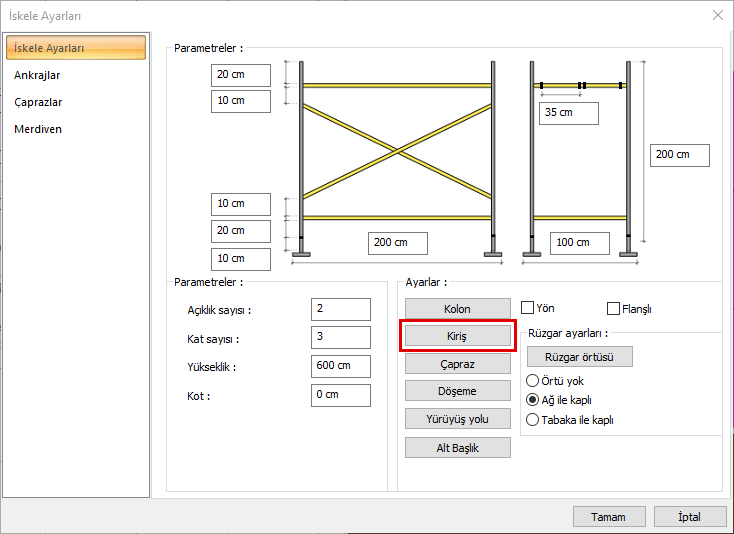The width and height of the screenshot is (734, 534).
Task: Confirm with the Tamam button
Action: 609,516
